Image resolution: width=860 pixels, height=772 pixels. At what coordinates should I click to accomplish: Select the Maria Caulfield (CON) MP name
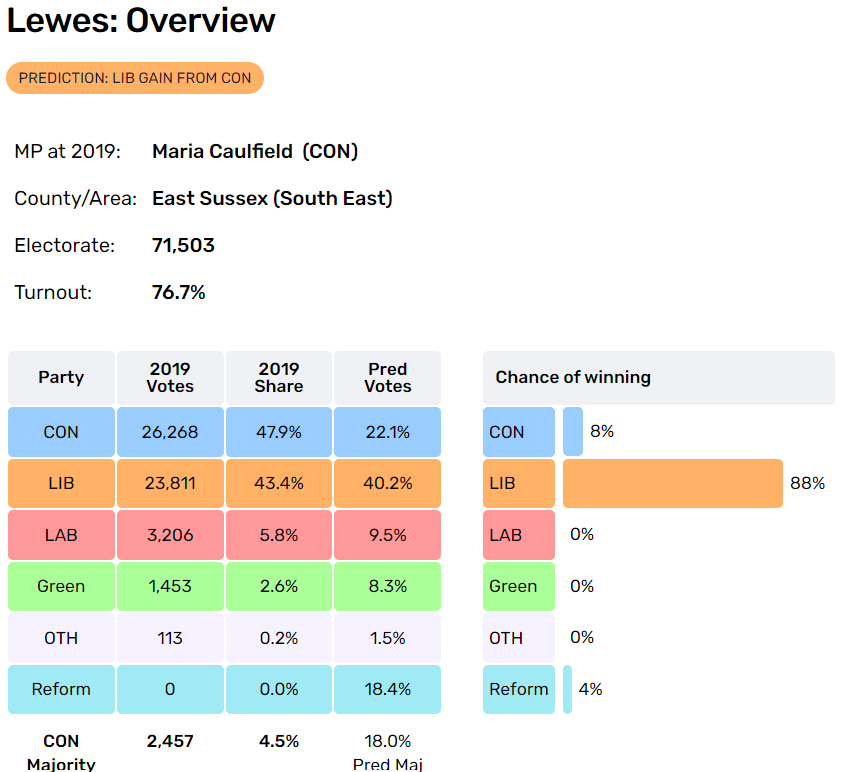pos(255,151)
